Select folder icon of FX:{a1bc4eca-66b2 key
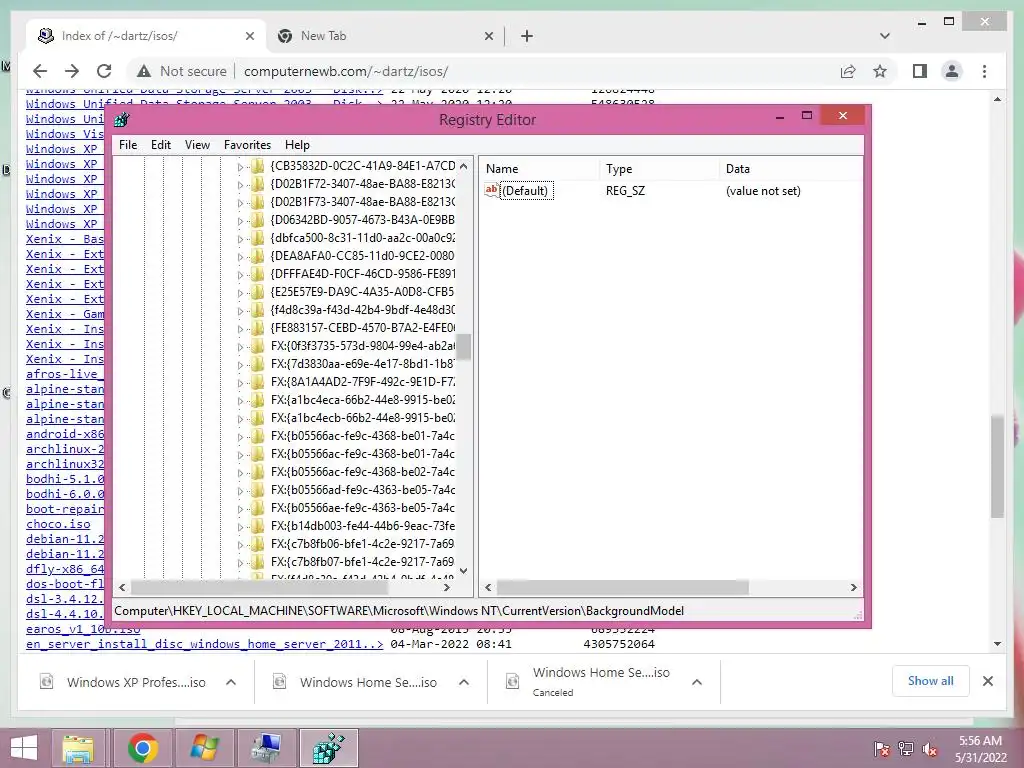Image resolution: width=1024 pixels, height=768 pixels. pyautogui.click(x=257, y=400)
